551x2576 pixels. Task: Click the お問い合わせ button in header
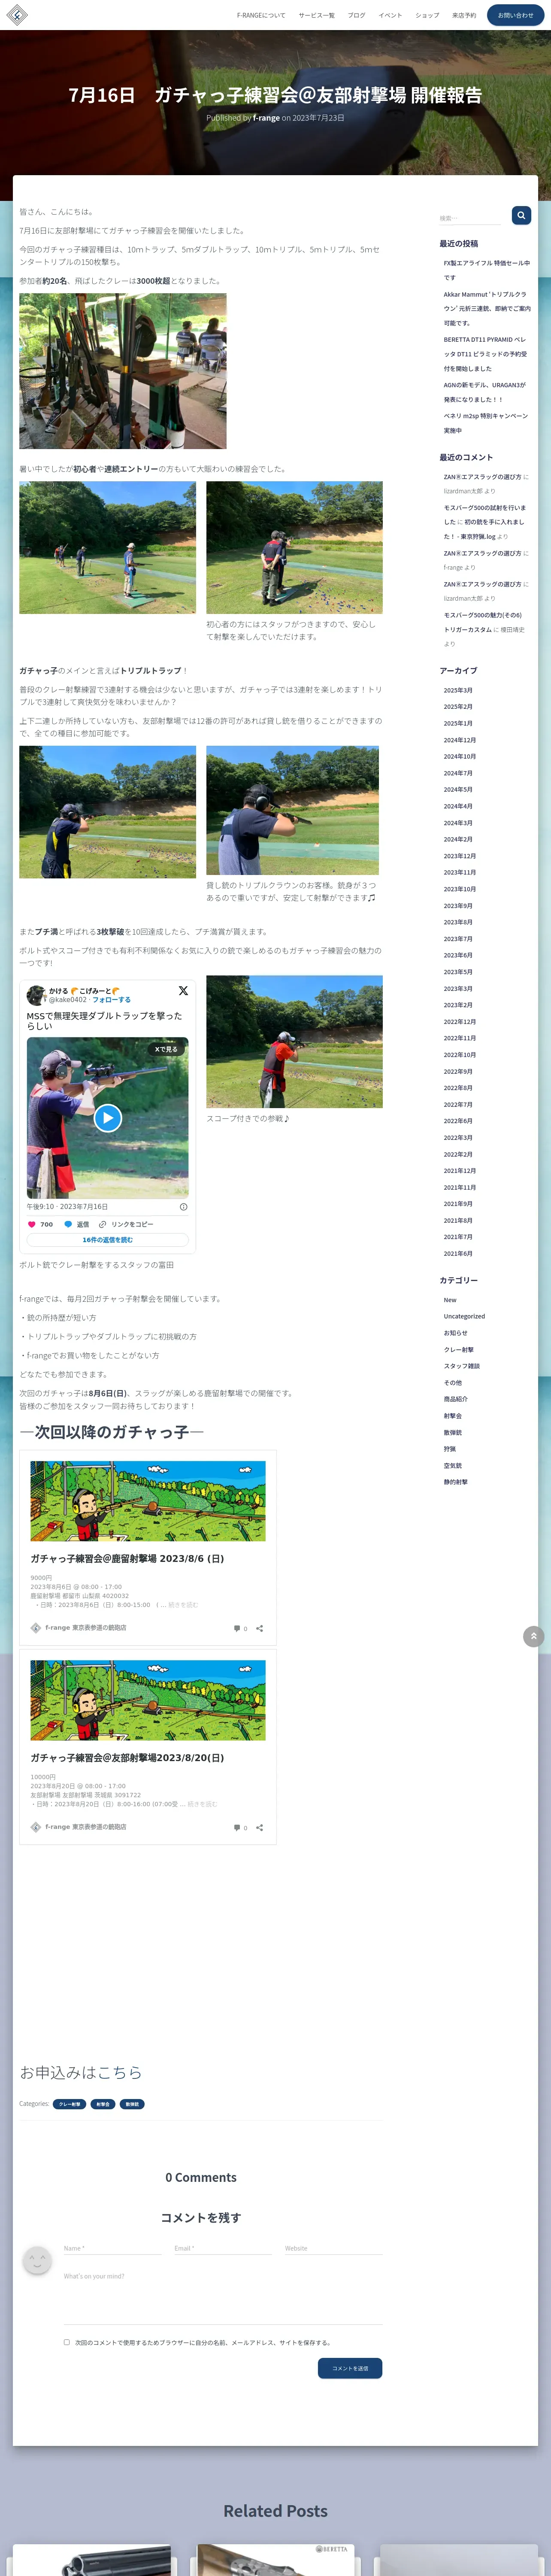516,15
